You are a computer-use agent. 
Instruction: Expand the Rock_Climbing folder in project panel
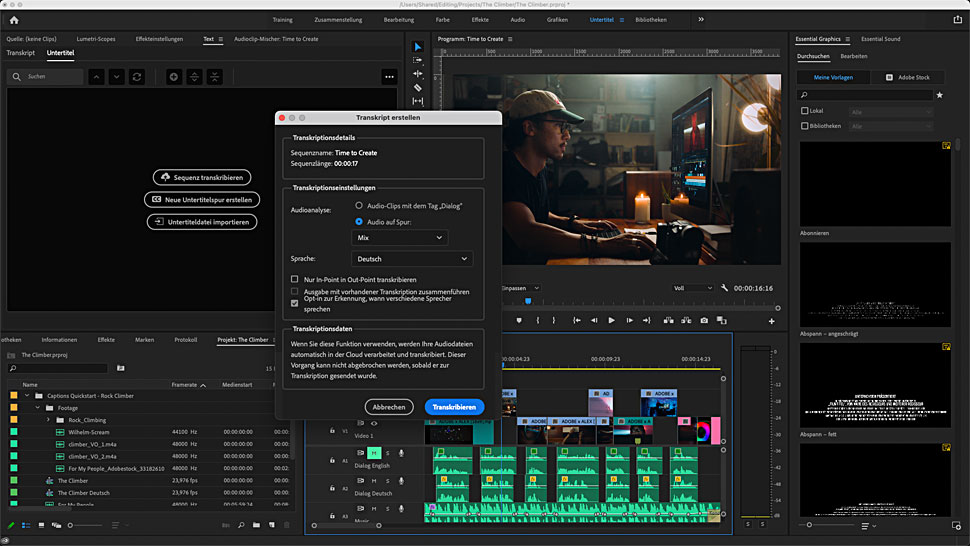click(47, 420)
